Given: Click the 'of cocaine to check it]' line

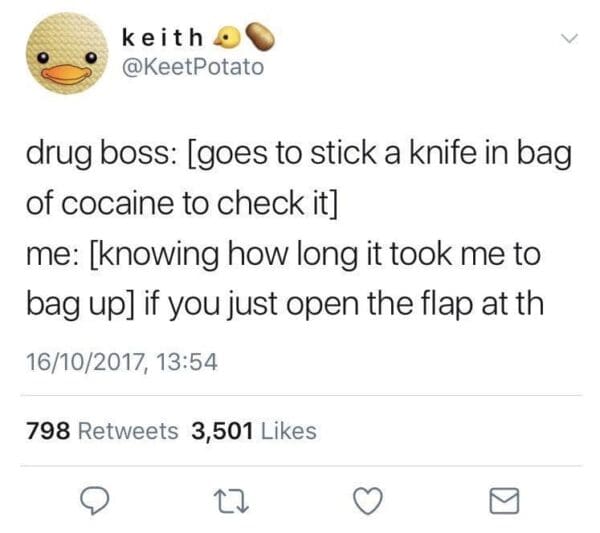Looking at the screenshot, I should [x=182, y=203].
